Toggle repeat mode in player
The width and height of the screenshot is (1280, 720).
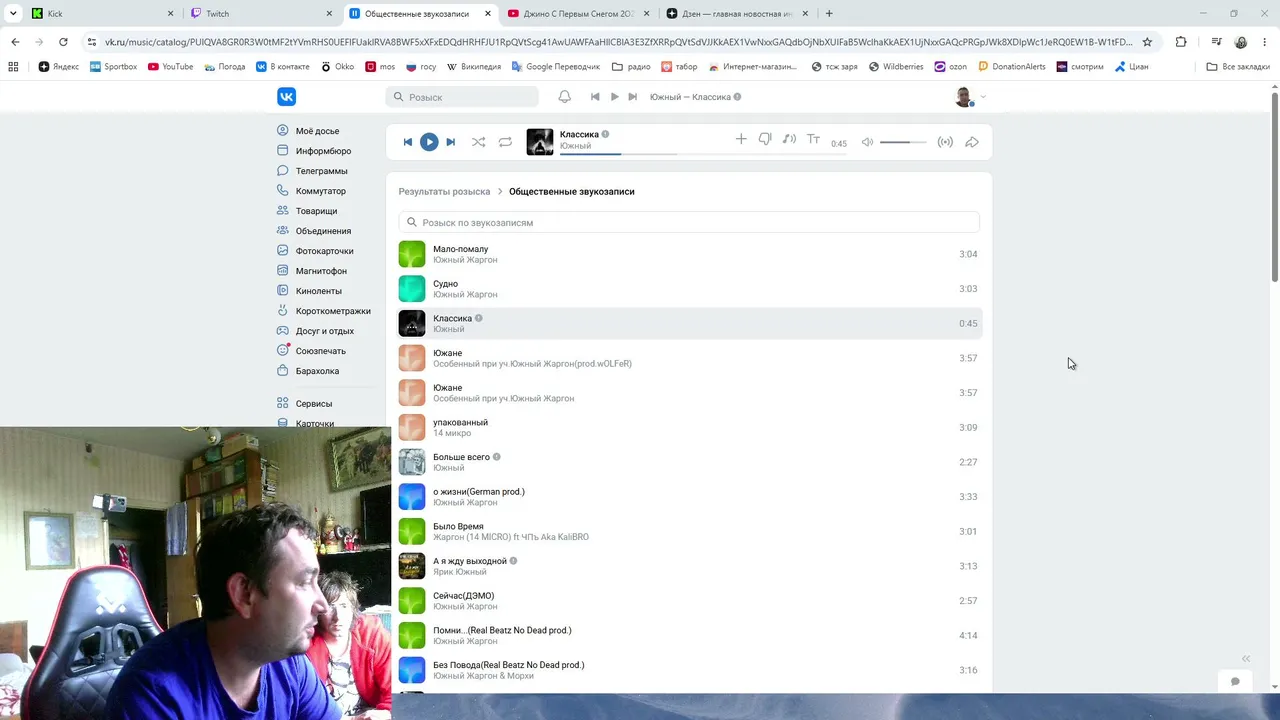tap(505, 142)
